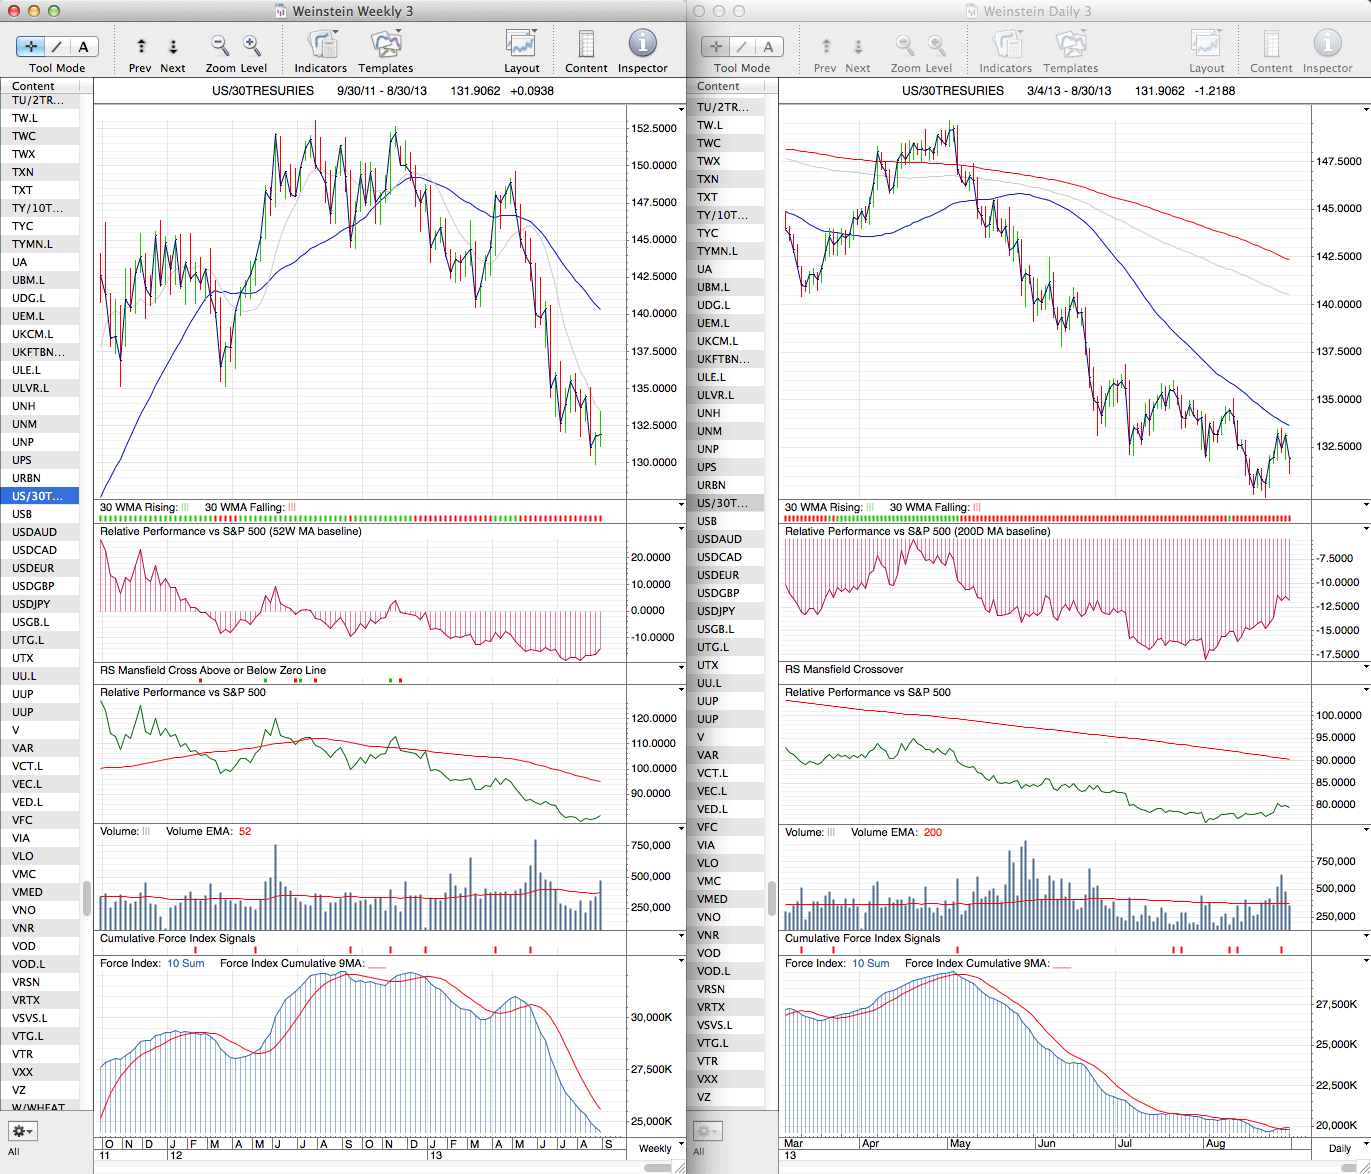Click the Weekly symbol list scrollbar thumb
The width and height of the screenshot is (1371, 1174).
[x=87, y=898]
